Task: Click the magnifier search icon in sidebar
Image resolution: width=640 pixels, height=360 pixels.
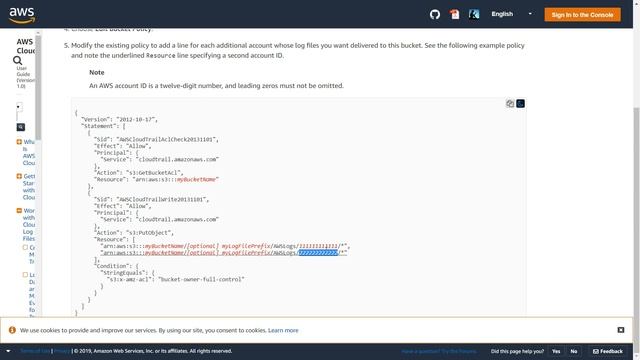Action: (x=17, y=60)
